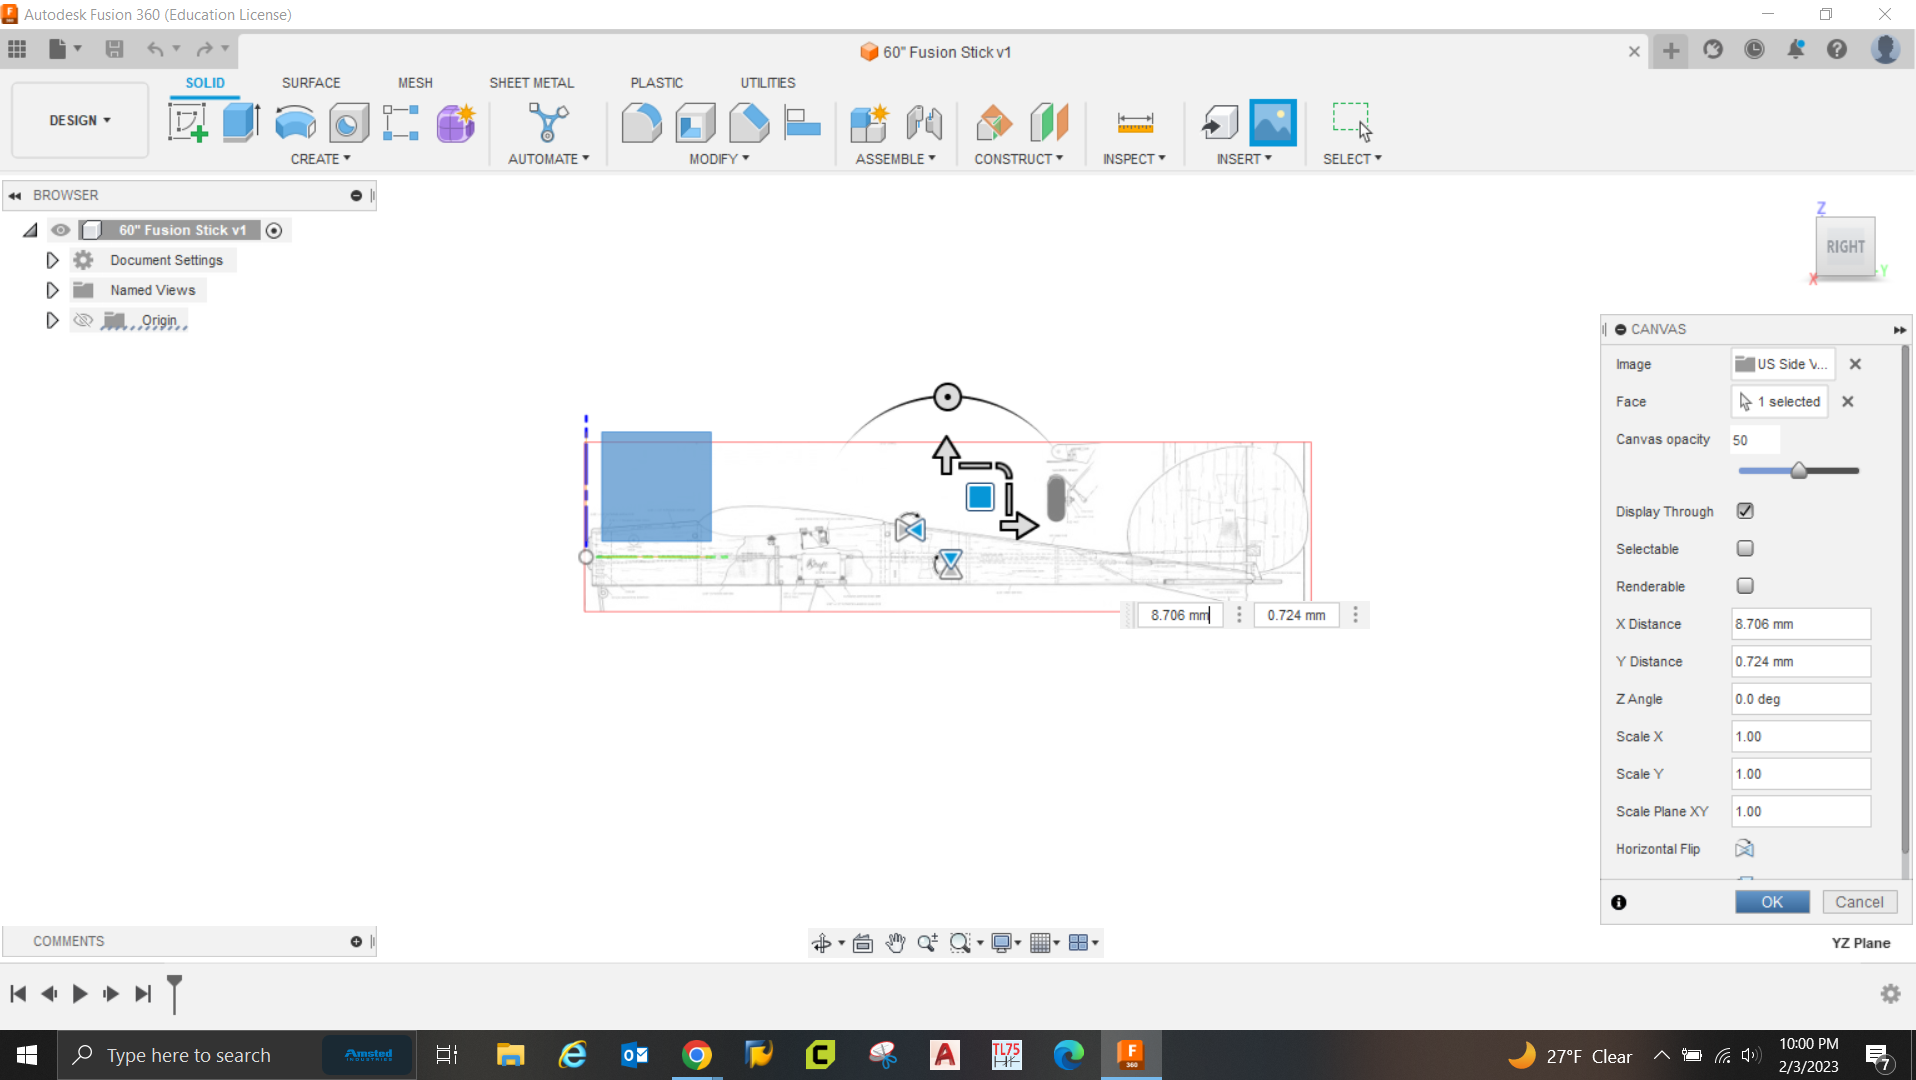The image size is (1916, 1080).
Task: Open the SHEET METAL tab
Action: (x=531, y=82)
